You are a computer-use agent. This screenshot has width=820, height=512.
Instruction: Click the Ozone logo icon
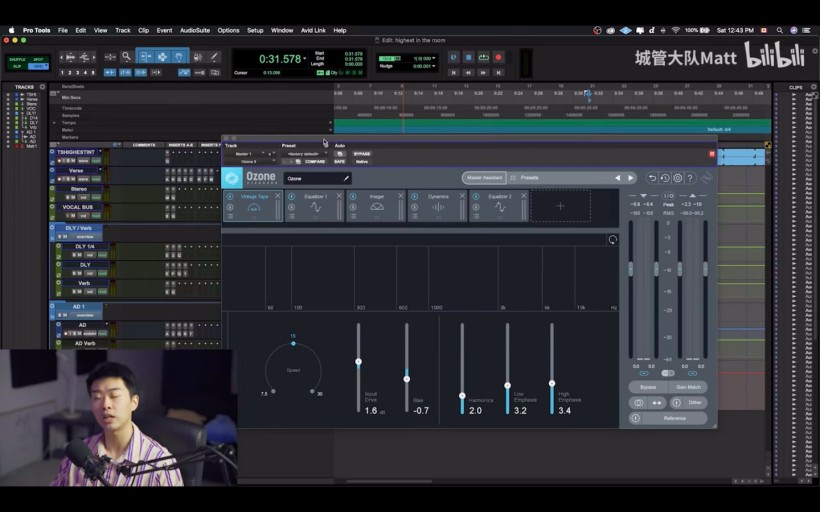pyautogui.click(x=232, y=178)
